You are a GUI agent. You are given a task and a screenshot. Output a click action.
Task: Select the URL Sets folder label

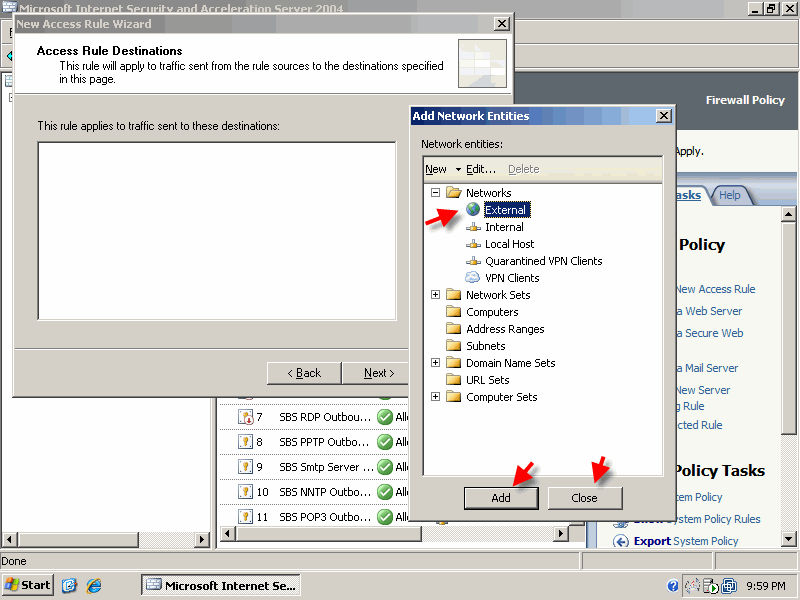(487, 380)
